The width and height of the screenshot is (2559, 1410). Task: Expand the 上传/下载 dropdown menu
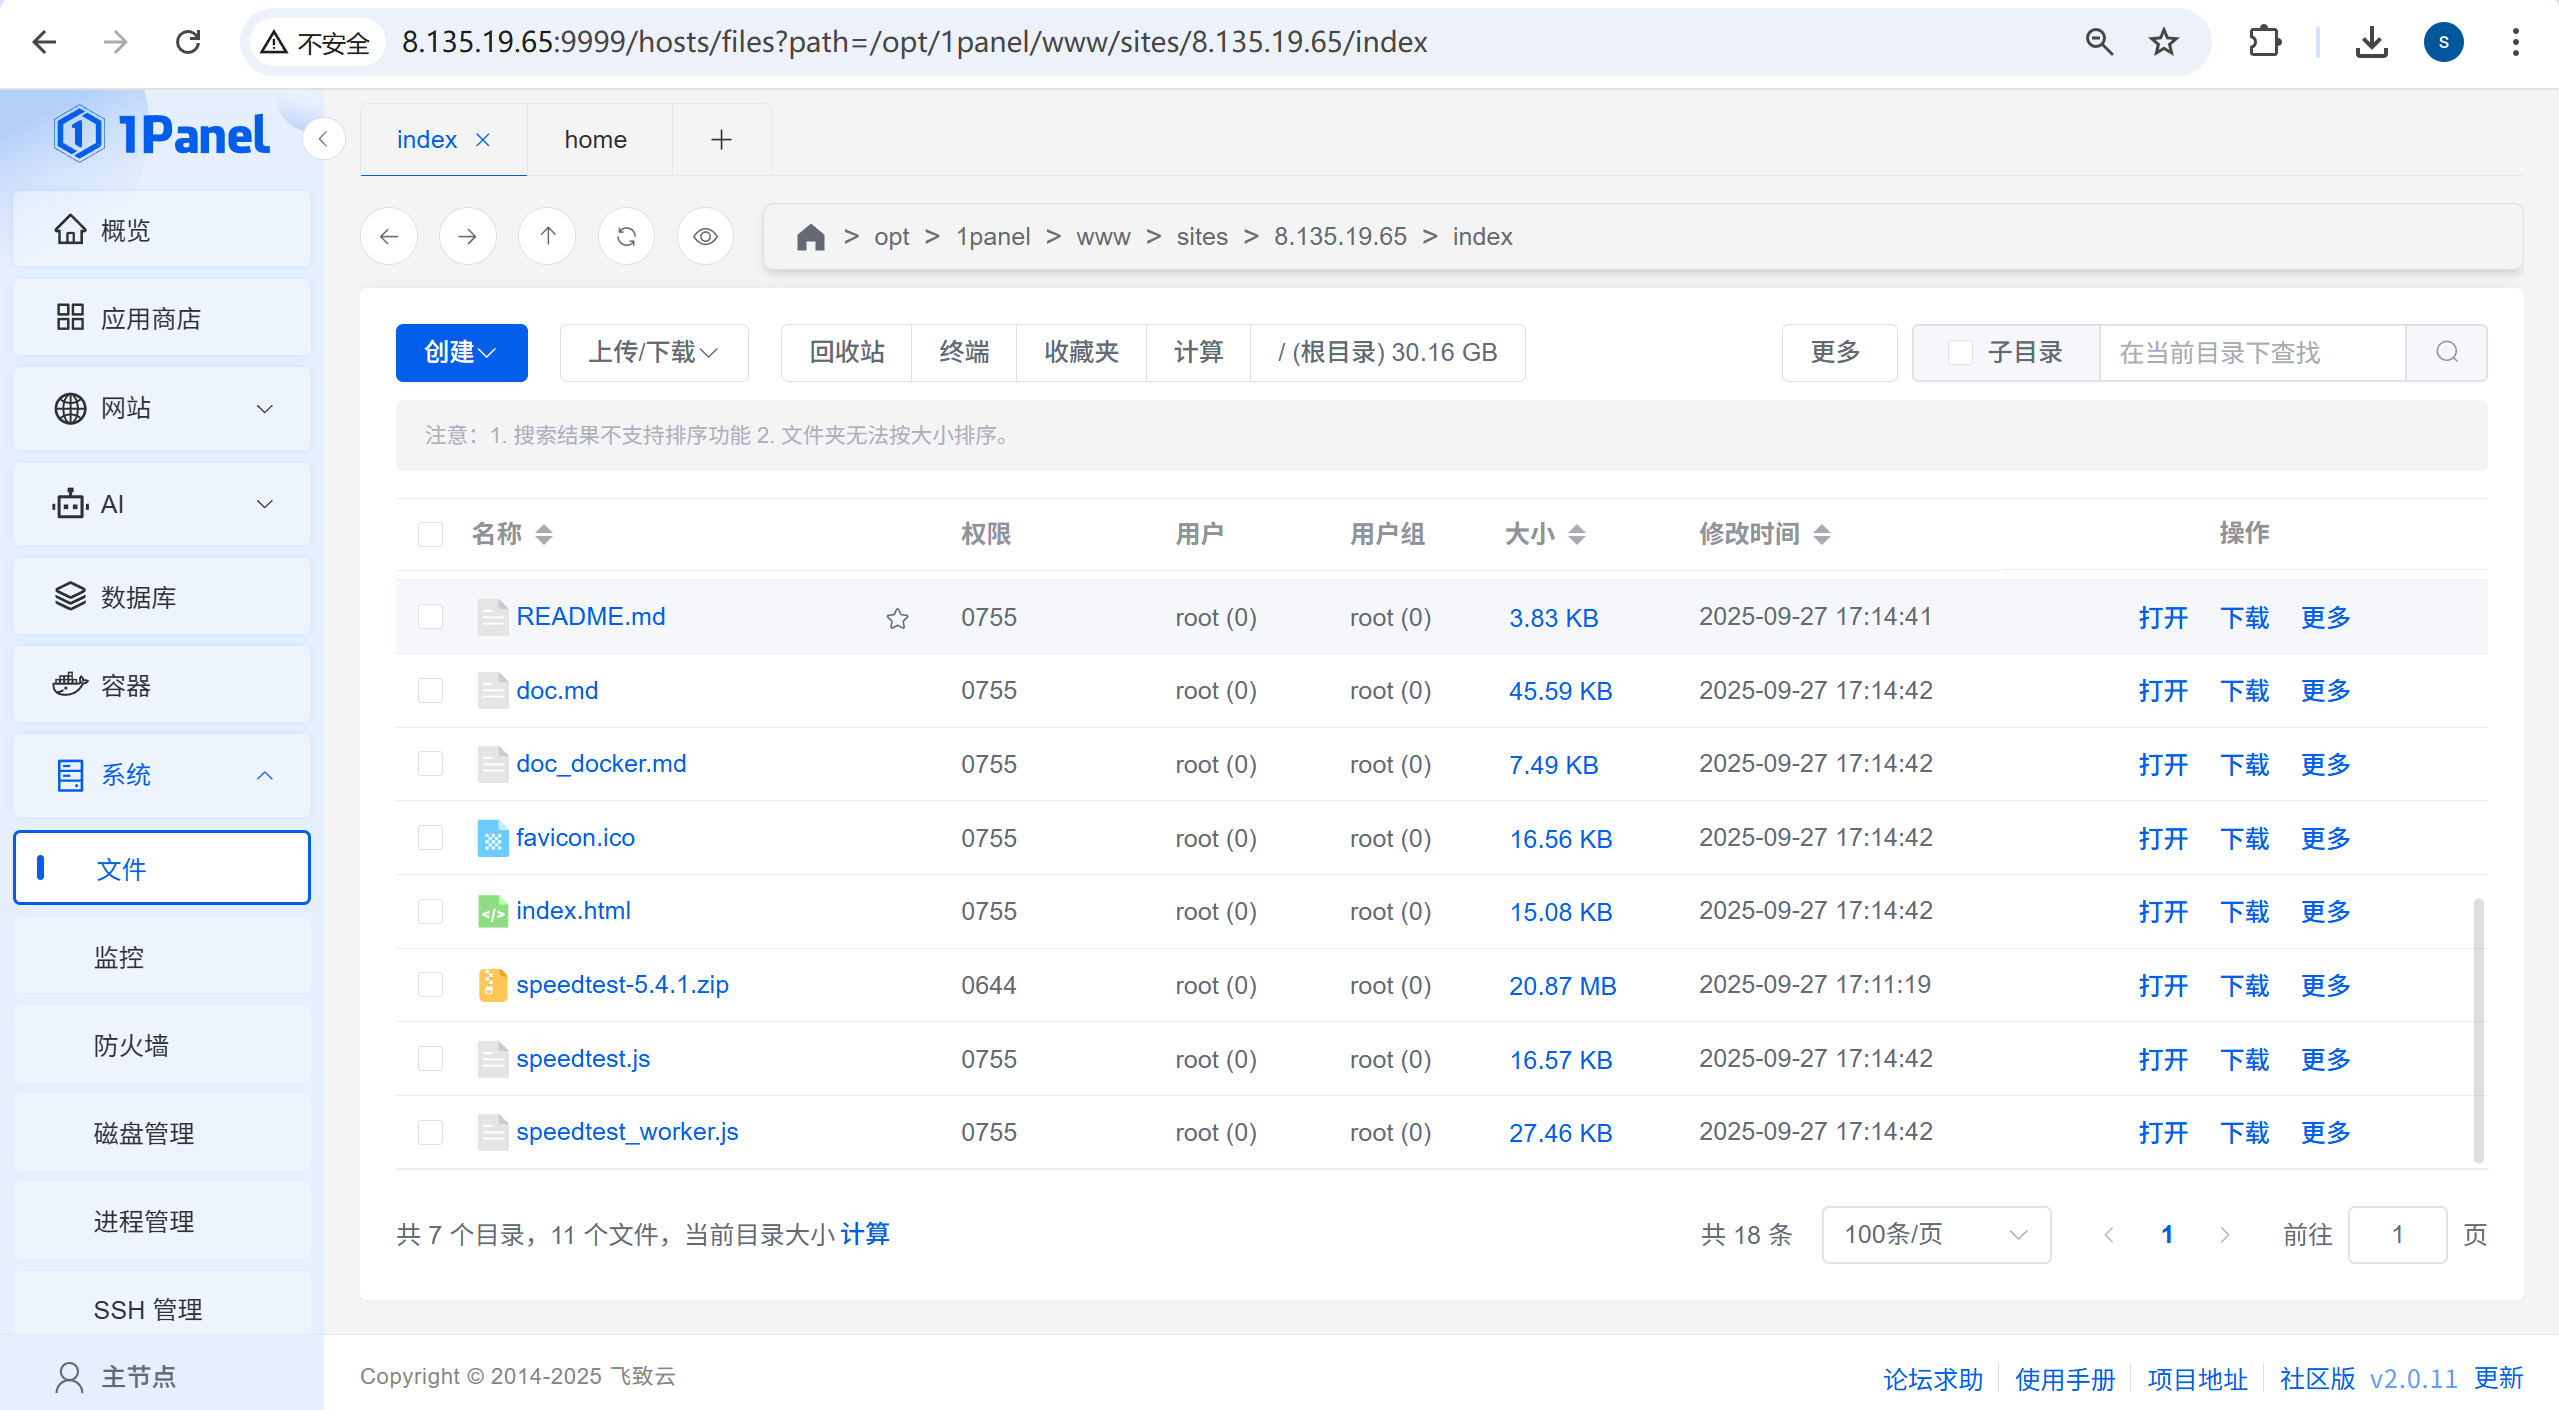click(x=653, y=352)
